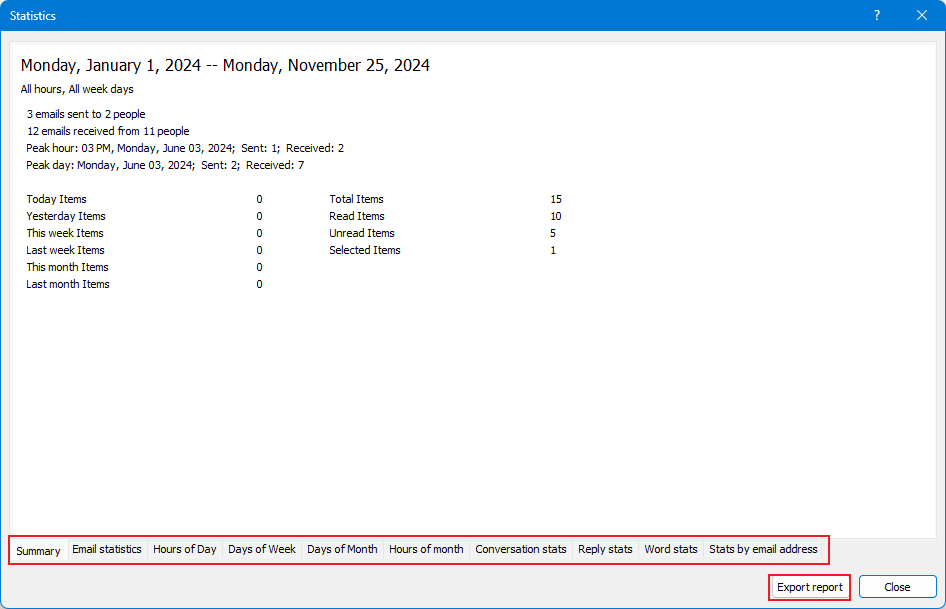Show the Days of Month tab
The width and height of the screenshot is (946, 609).
point(342,550)
